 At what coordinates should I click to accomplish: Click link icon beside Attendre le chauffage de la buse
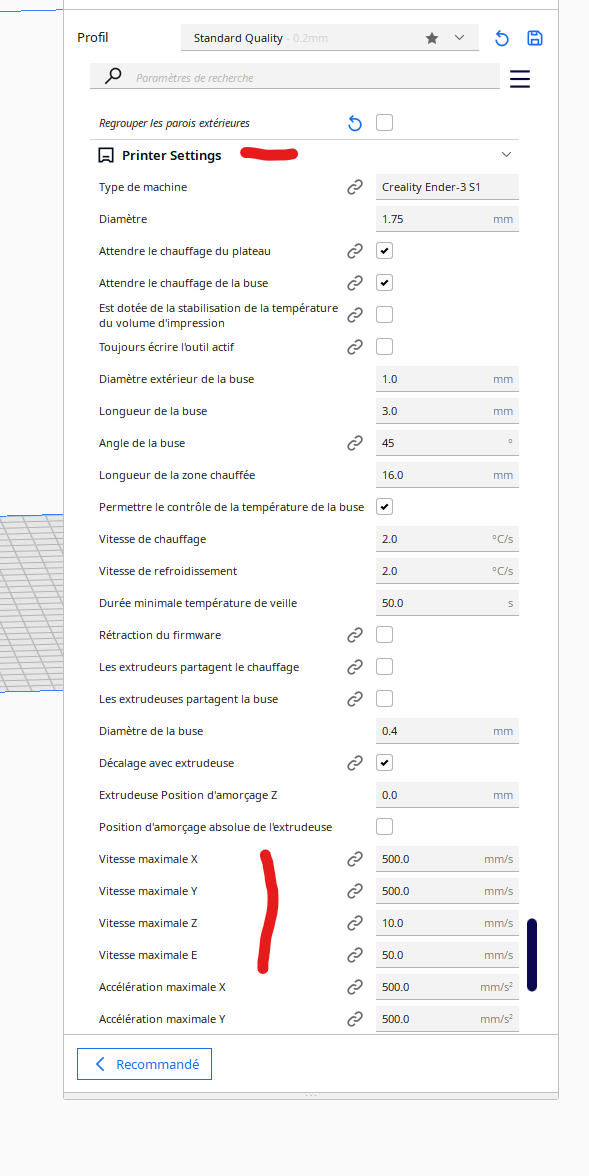[x=355, y=284]
